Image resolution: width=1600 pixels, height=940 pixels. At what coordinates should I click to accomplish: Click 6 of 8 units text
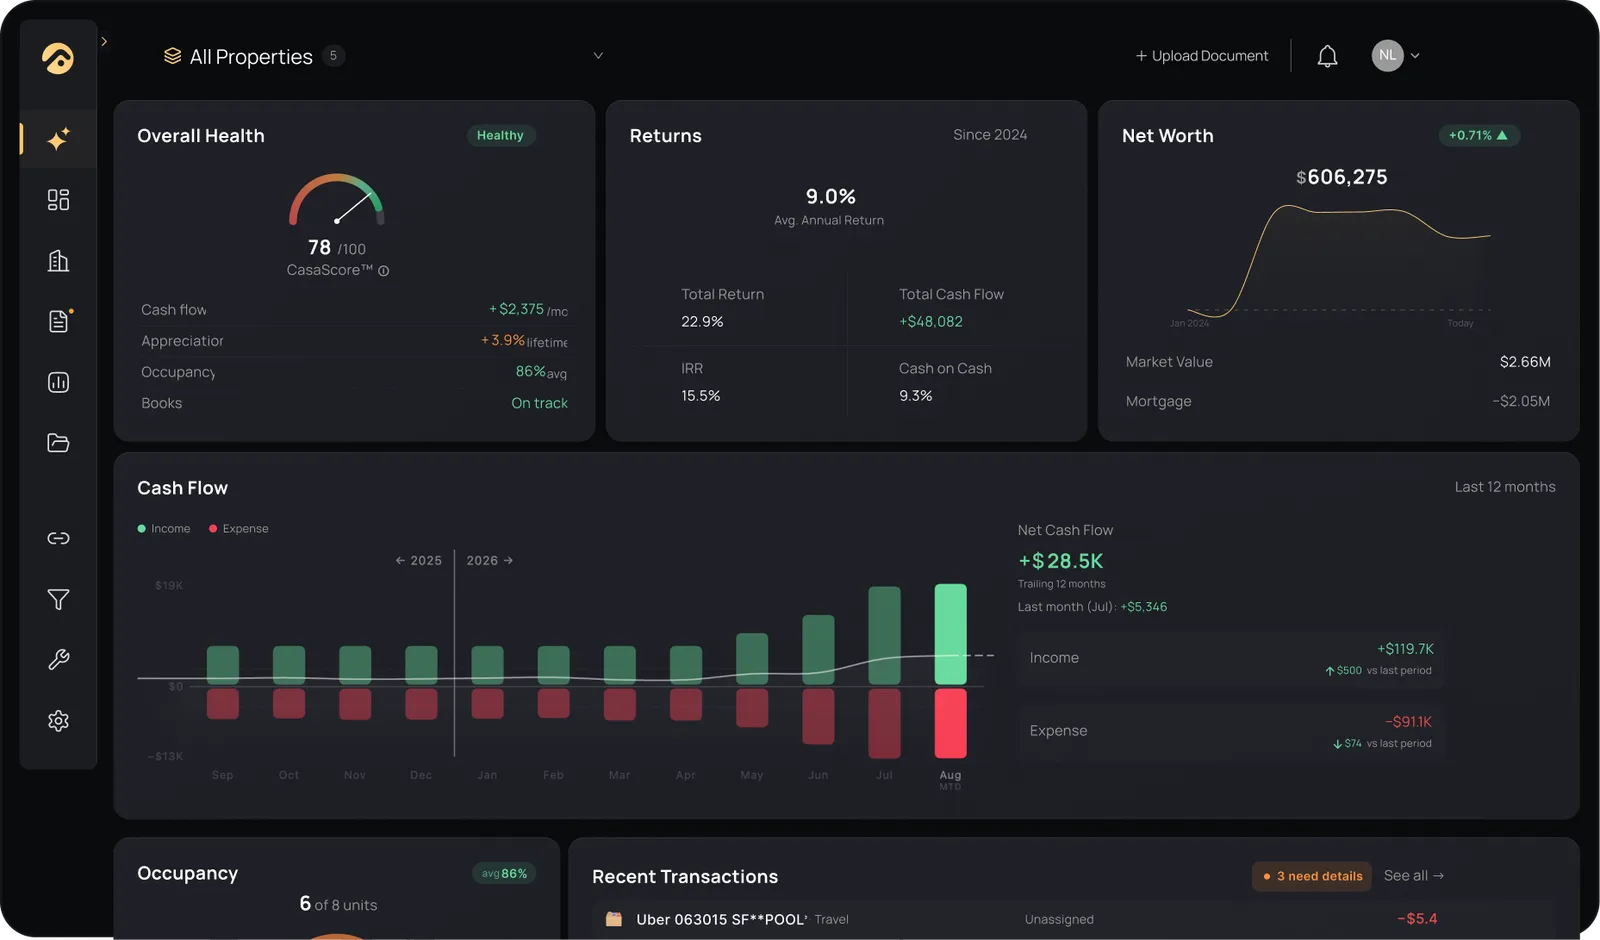(338, 904)
